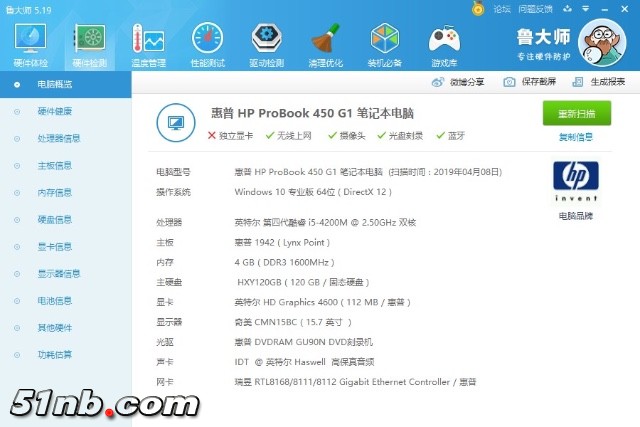Click the green 重新扫描 button
Screen dimensions: 640x427
pyautogui.click(x=576, y=113)
